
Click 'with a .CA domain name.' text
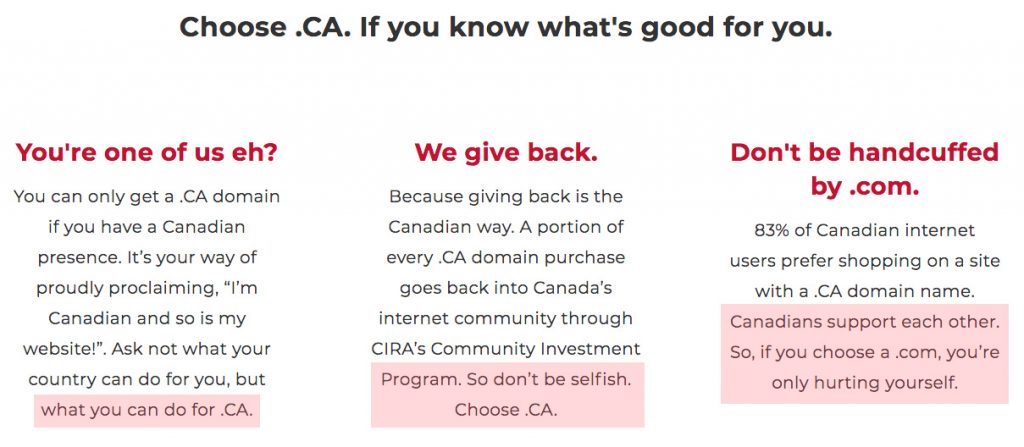coord(865,291)
